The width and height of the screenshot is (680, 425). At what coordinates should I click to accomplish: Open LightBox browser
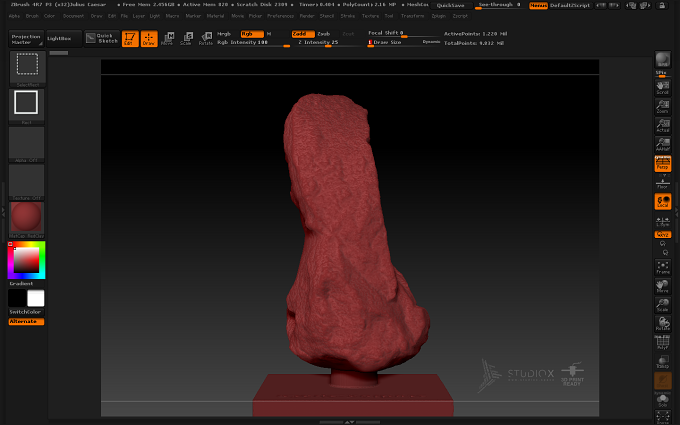(64, 39)
